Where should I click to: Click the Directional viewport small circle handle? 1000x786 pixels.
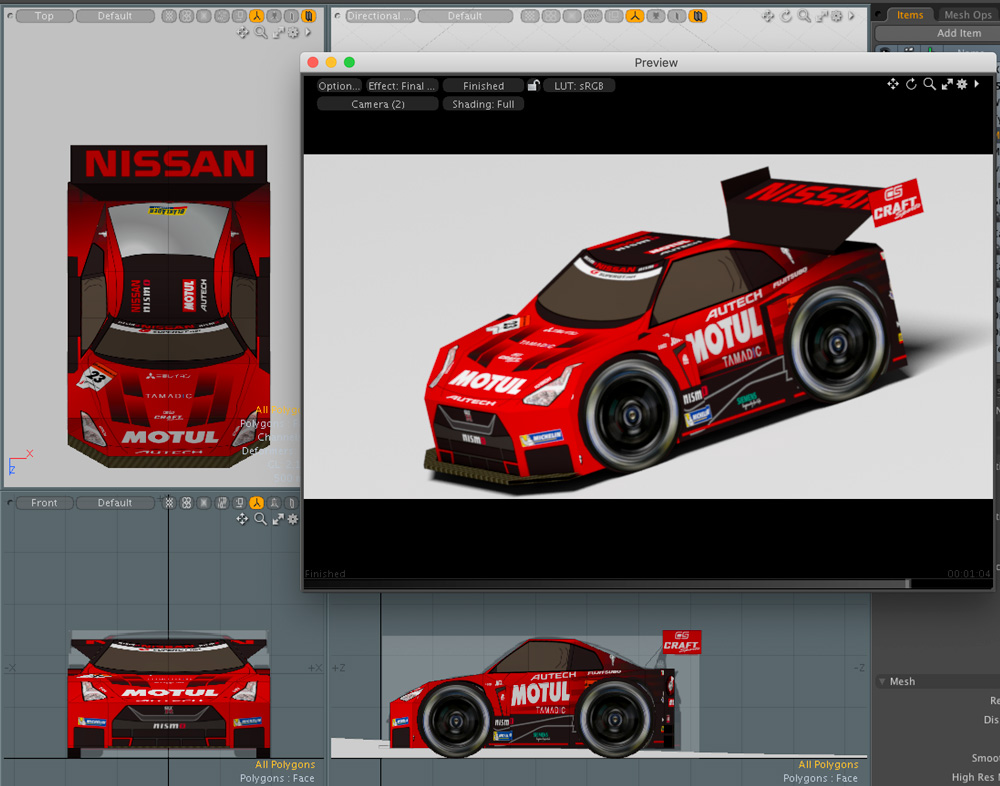[337, 16]
